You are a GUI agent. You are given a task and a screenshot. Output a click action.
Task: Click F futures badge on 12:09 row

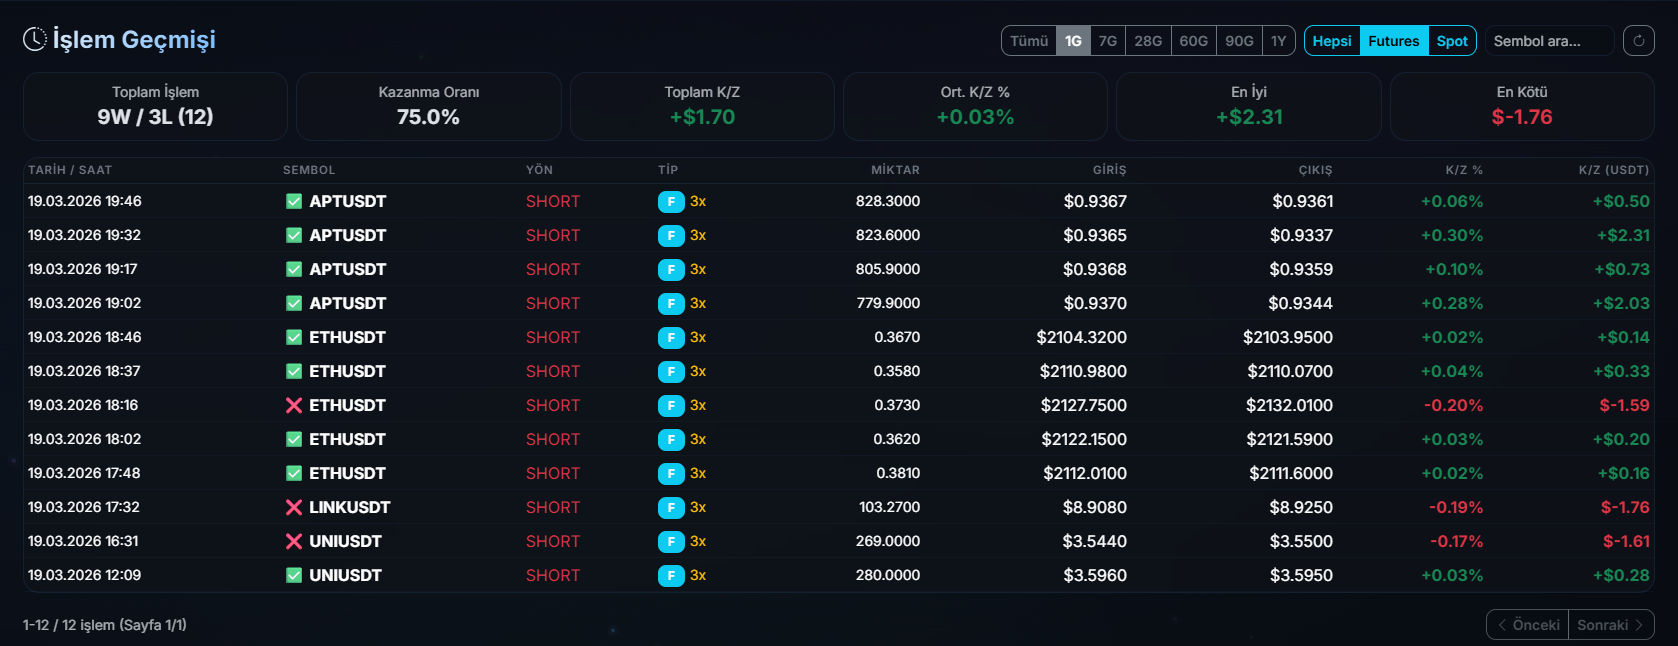[671, 575]
